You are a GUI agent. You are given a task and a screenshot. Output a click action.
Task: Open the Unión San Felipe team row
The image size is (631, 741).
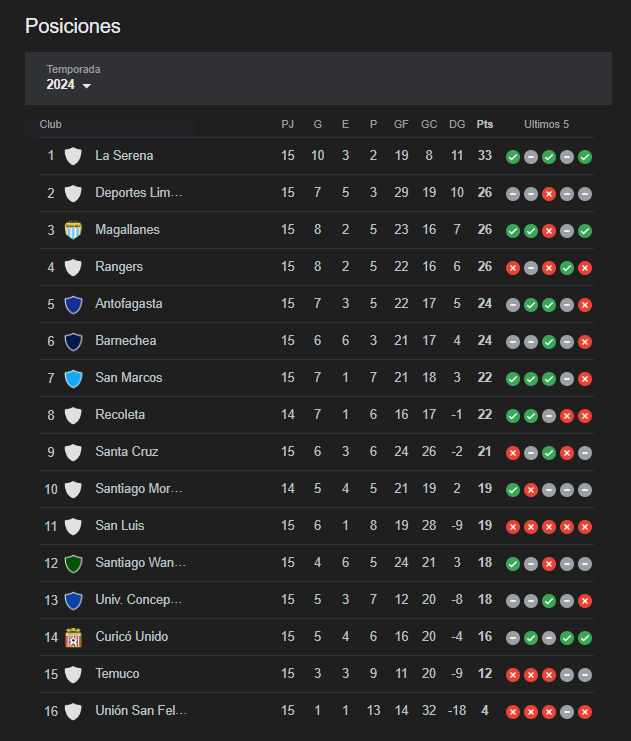point(316,711)
